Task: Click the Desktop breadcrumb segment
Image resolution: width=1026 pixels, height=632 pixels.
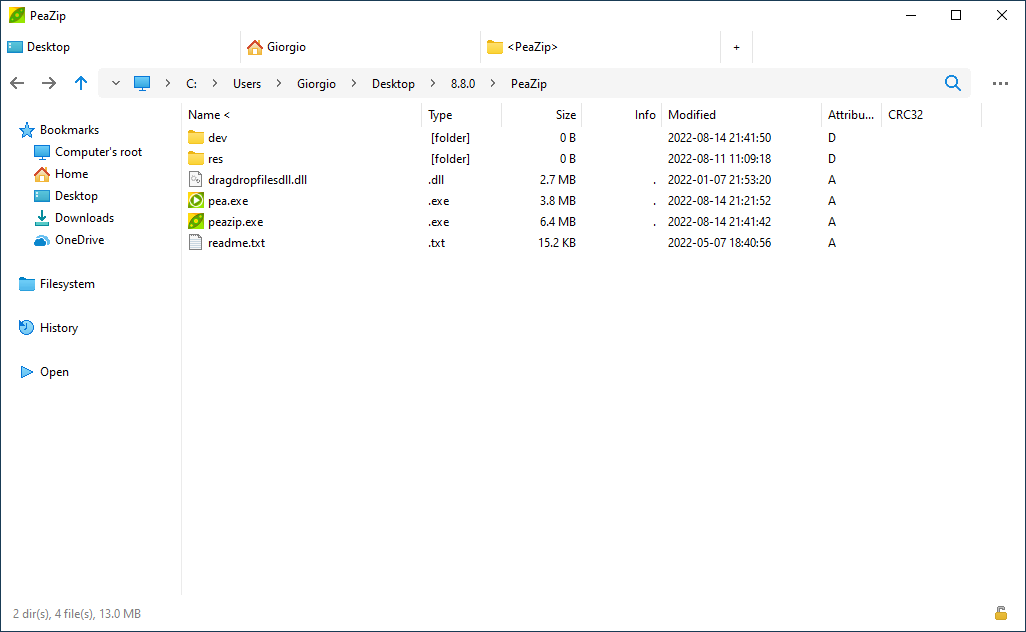Action: [393, 84]
